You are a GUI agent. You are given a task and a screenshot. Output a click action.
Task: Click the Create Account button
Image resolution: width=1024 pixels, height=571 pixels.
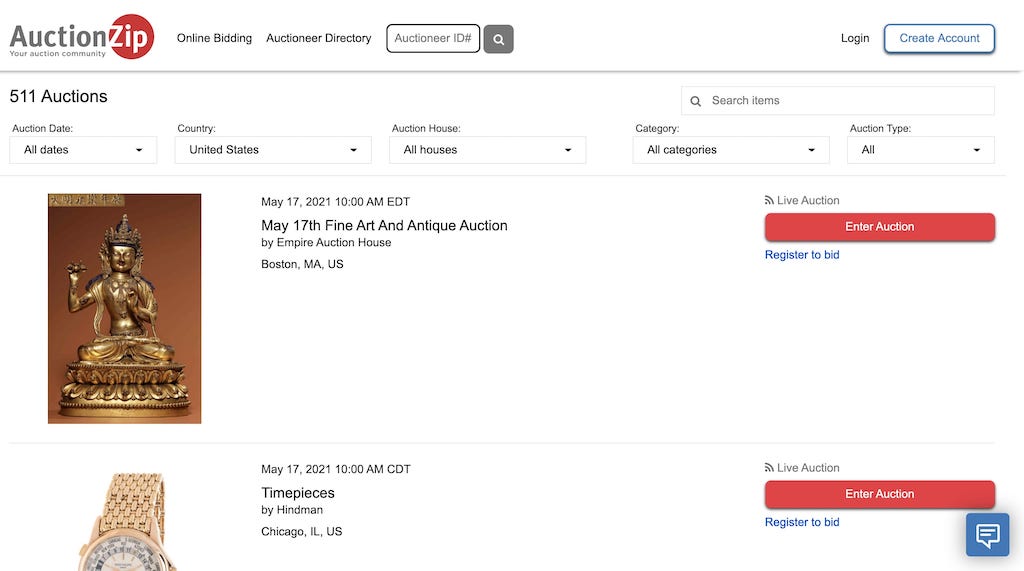coord(939,38)
